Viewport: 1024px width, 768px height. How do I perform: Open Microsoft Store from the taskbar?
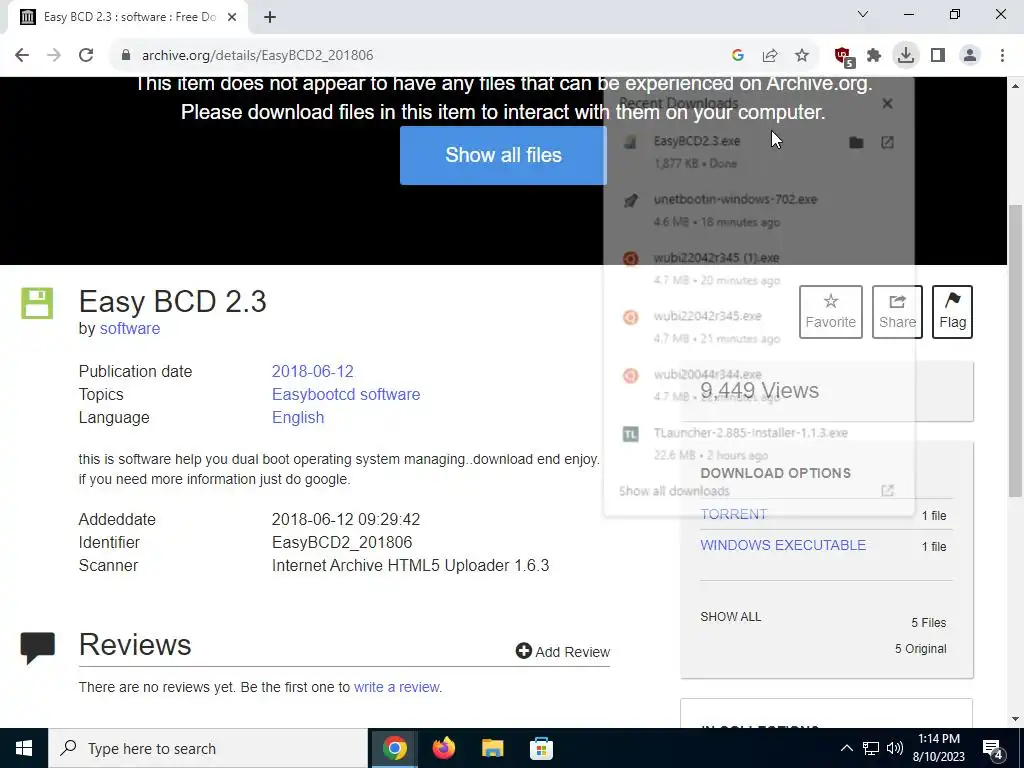[x=541, y=748]
